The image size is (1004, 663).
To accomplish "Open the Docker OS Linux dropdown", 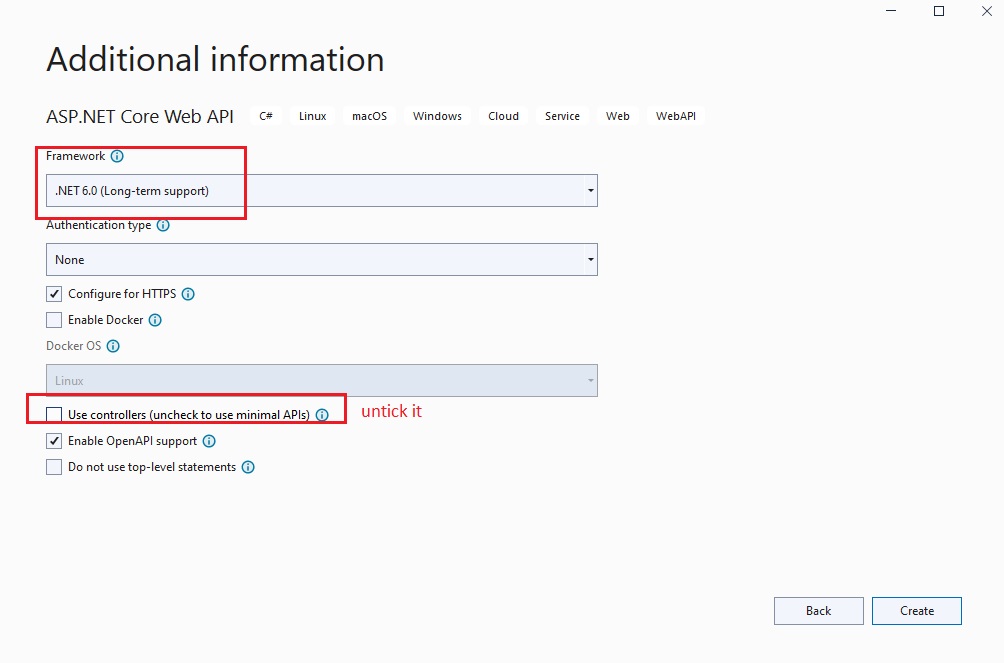I will click(321, 381).
